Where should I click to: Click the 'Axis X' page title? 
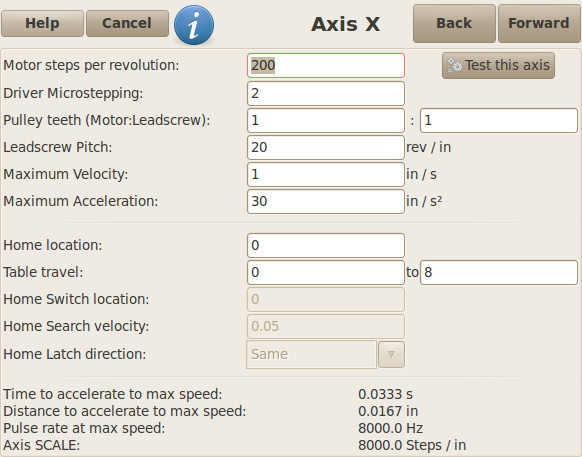[x=346, y=25]
